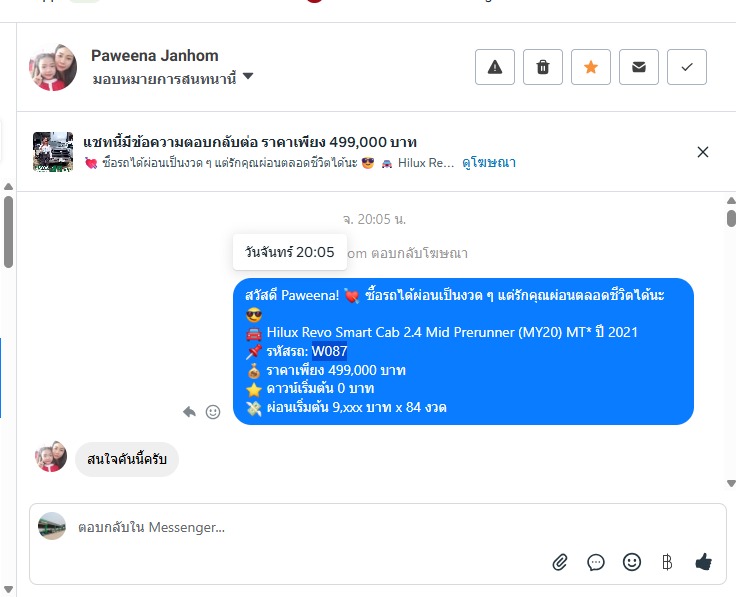This screenshot has width=736, height=597.
Task: Open emoji picker in reply box
Action: click(632, 562)
